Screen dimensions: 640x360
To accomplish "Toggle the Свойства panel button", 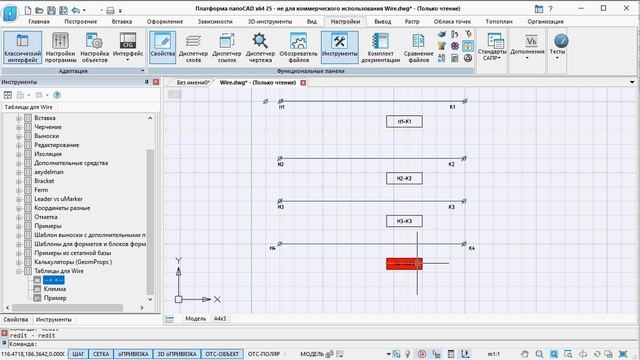I will [x=162, y=47].
